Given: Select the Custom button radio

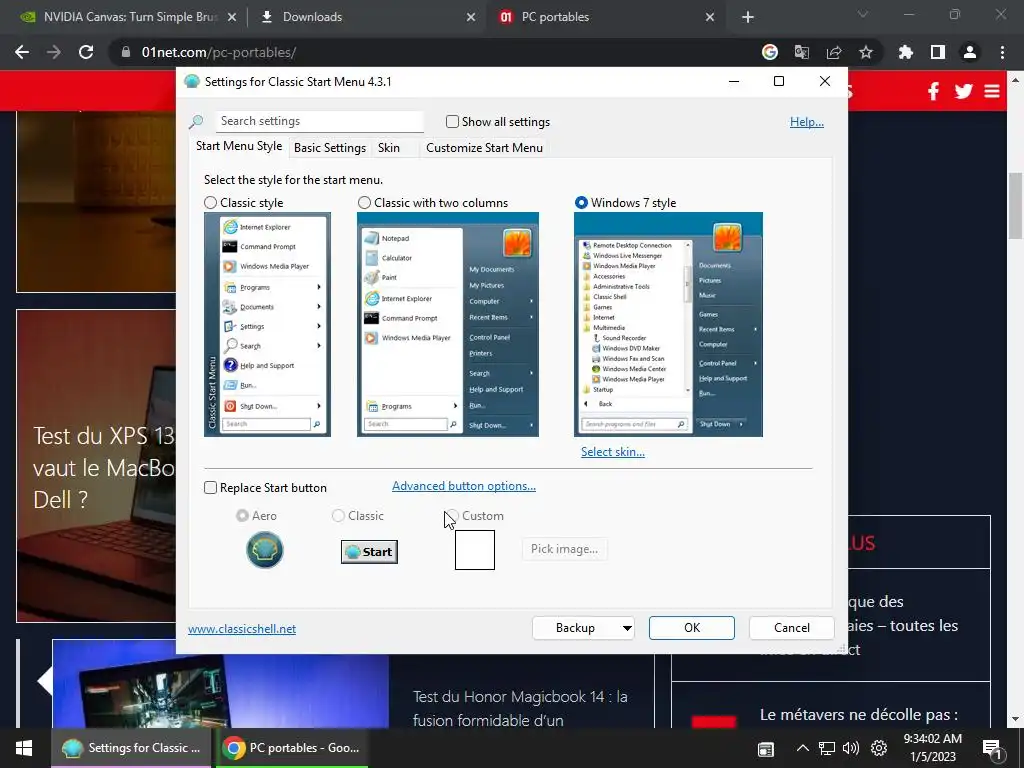Looking at the screenshot, I should point(452,516).
